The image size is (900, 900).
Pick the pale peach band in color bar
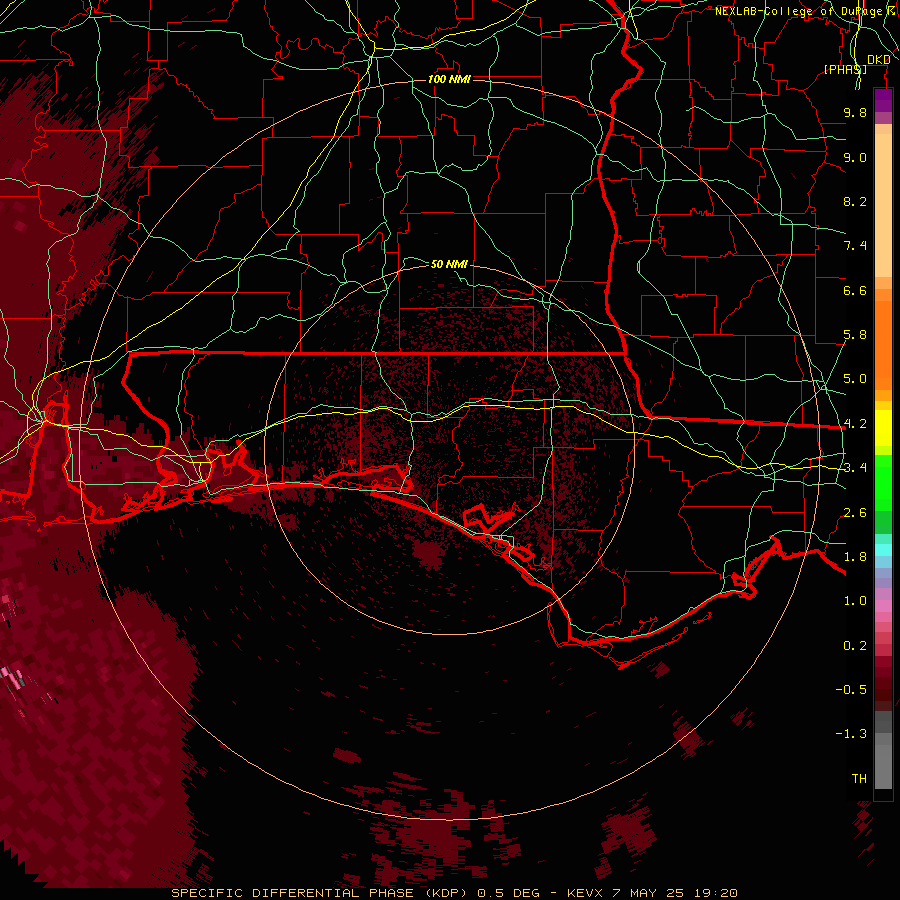click(883, 205)
